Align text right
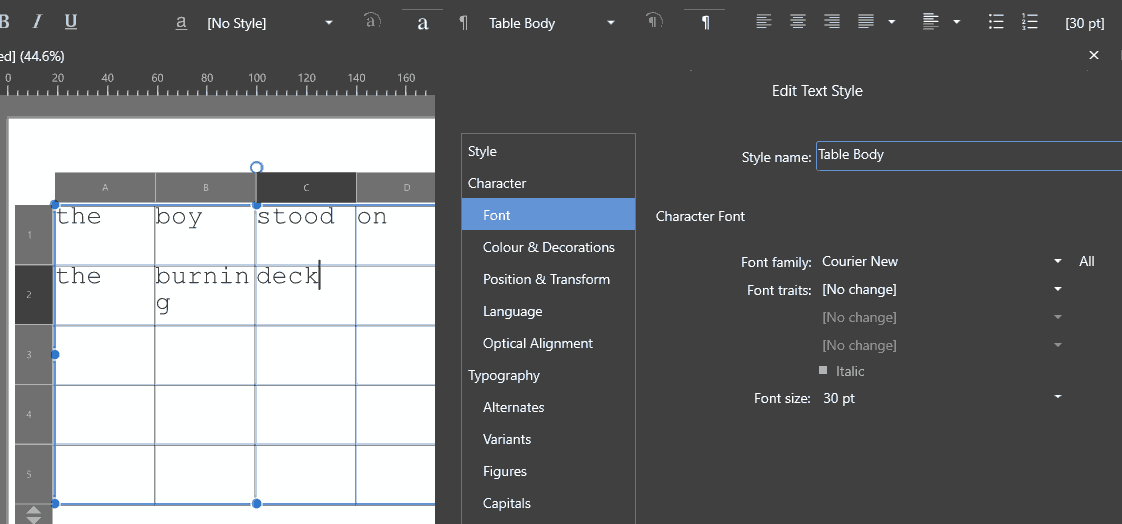The width and height of the screenshot is (1122, 524). [831, 22]
